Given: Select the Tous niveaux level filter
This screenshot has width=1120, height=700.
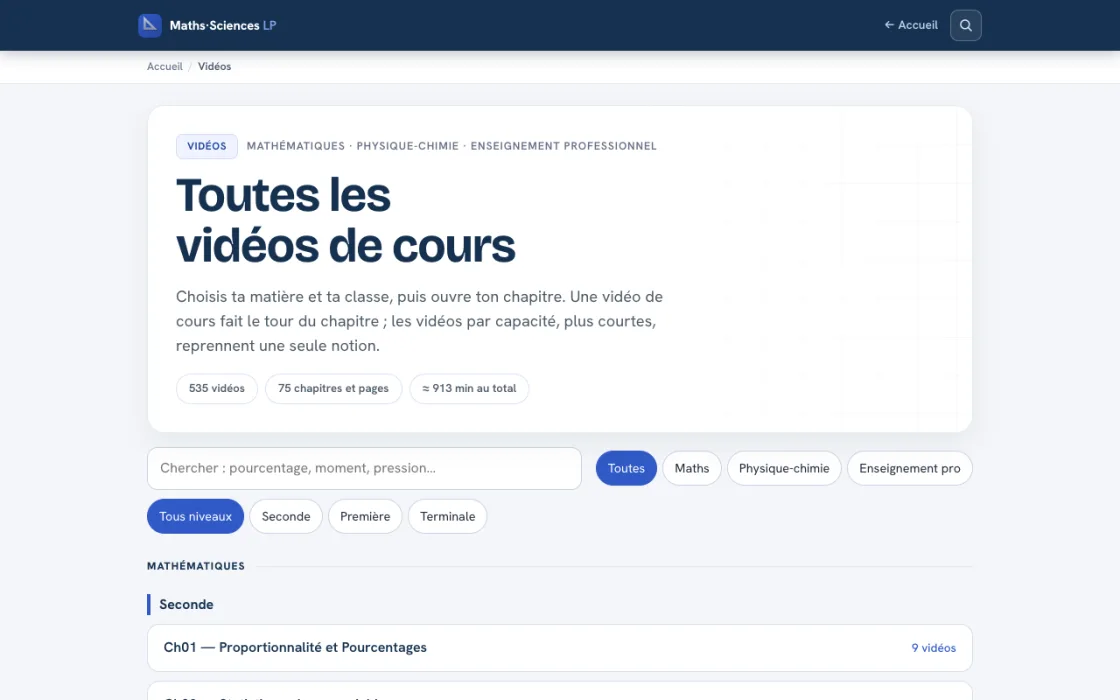Looking at the screenshot, I should [x=195, y=516].
